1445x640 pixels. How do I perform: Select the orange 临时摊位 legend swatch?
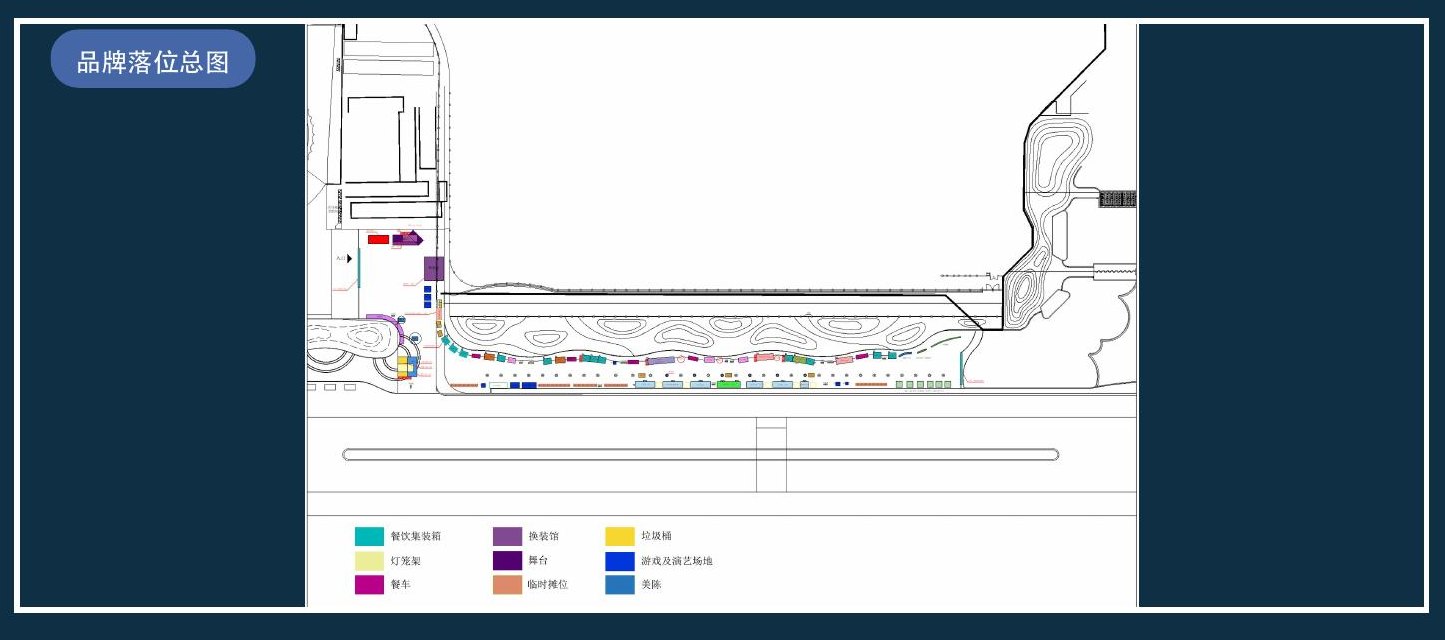pyautogui.click(x=507, y=585)
